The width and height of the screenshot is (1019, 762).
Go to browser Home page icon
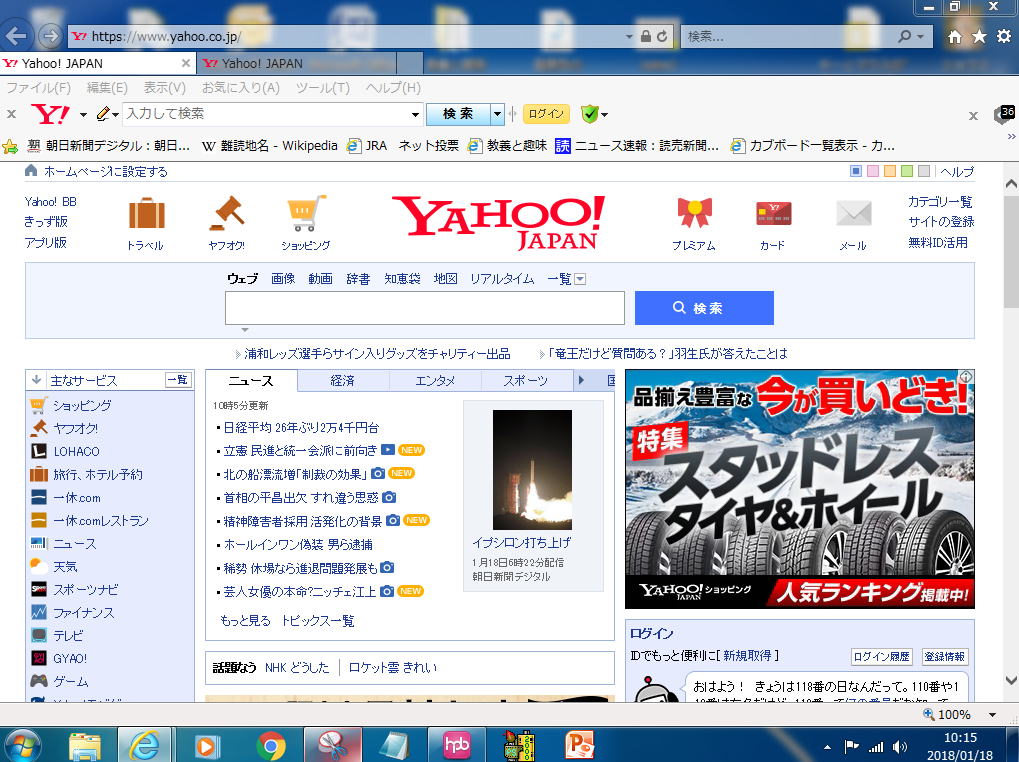point(955,36)
